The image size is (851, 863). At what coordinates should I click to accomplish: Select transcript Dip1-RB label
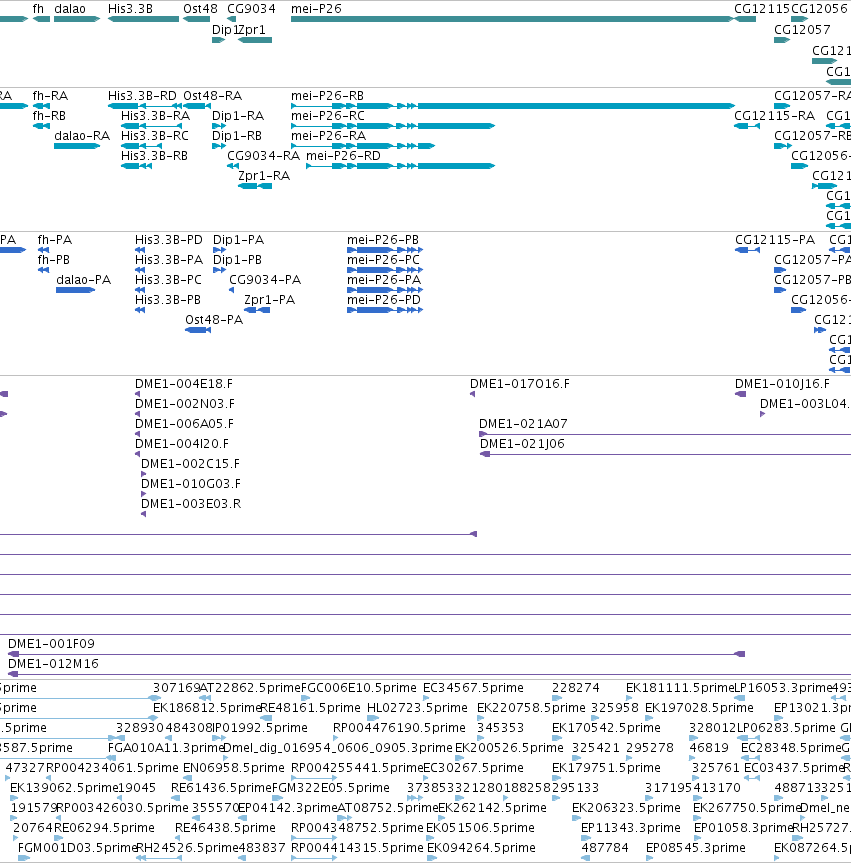click(x=237, y=135)
